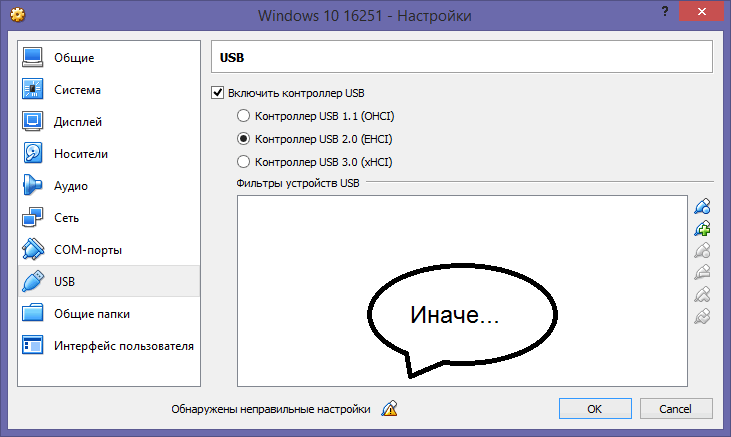Open the Носители settings section
Viewport: 731px width, 437px height.
pyautogui.click(x=109, y=153)
